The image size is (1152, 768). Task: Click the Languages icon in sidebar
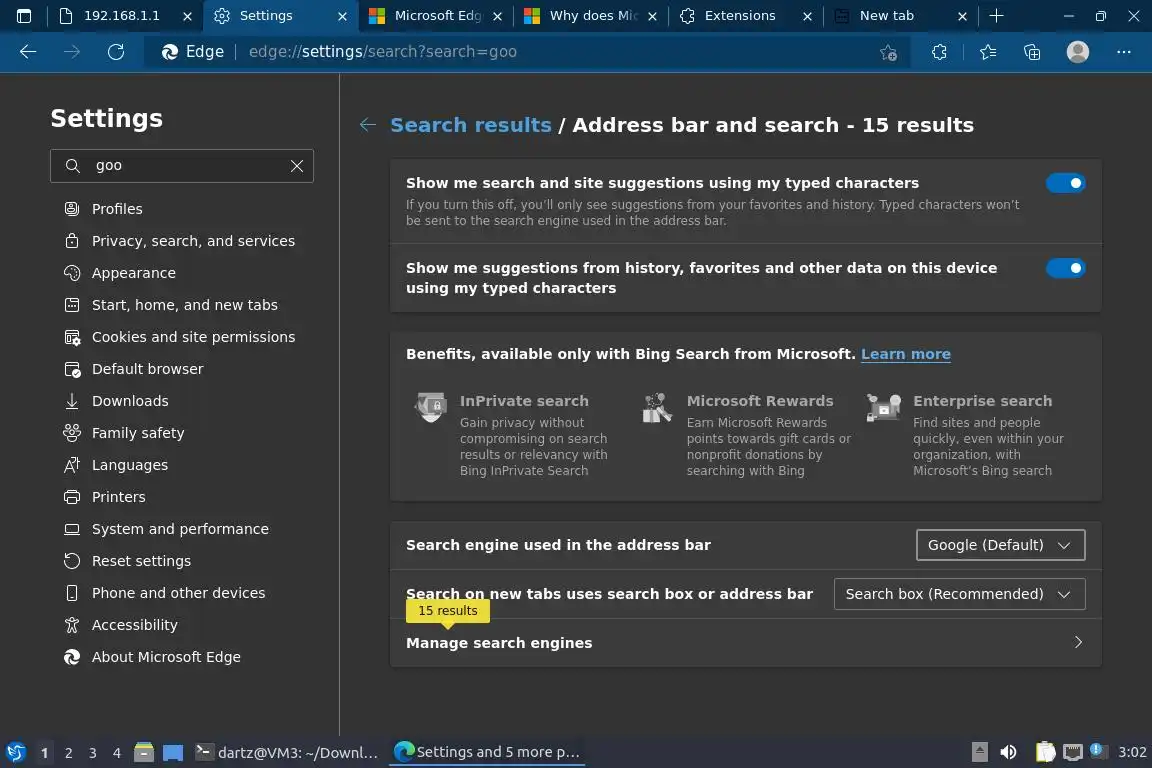[72, 464]
